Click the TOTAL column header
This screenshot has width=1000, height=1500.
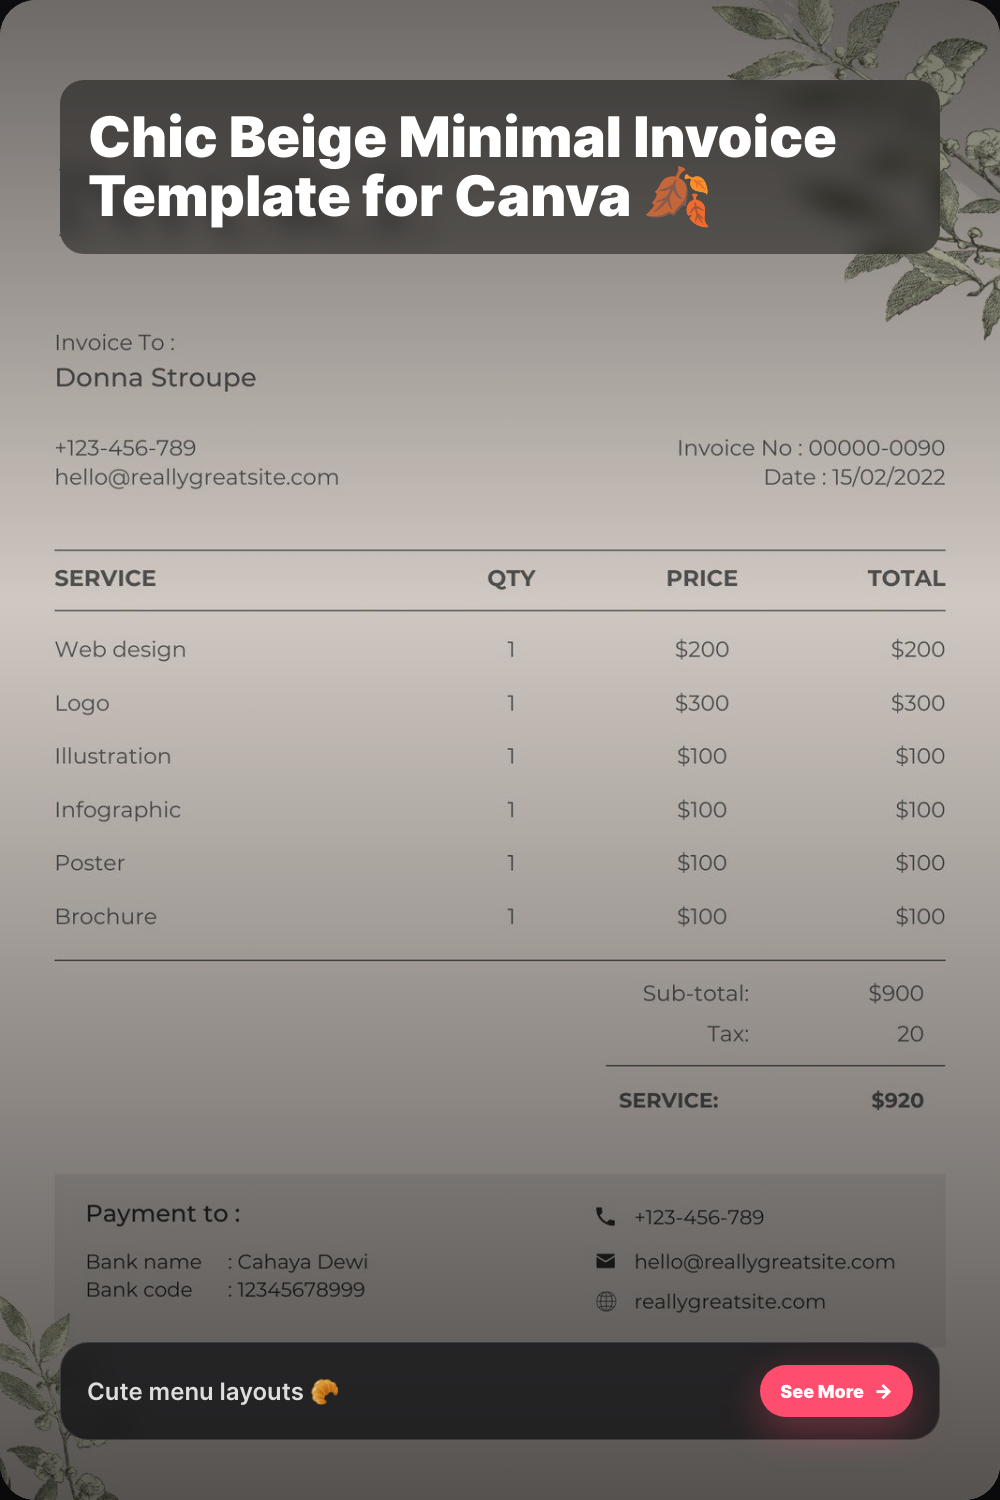click(906, 578)
